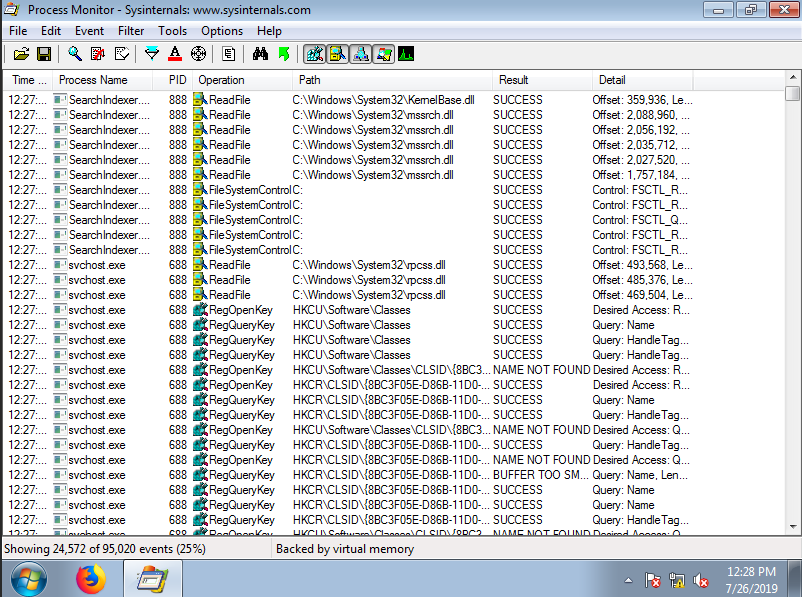
Task: Open Find with the binoculars icon
Action: tap(260, 54)
